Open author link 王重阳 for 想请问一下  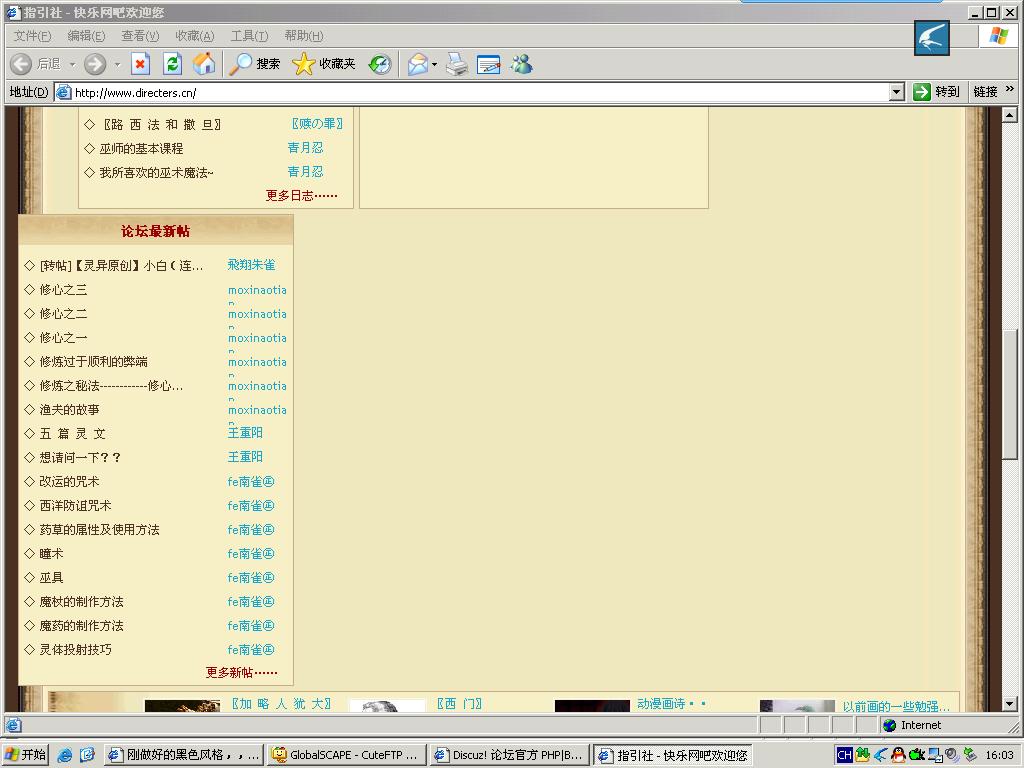click(246, 457)
